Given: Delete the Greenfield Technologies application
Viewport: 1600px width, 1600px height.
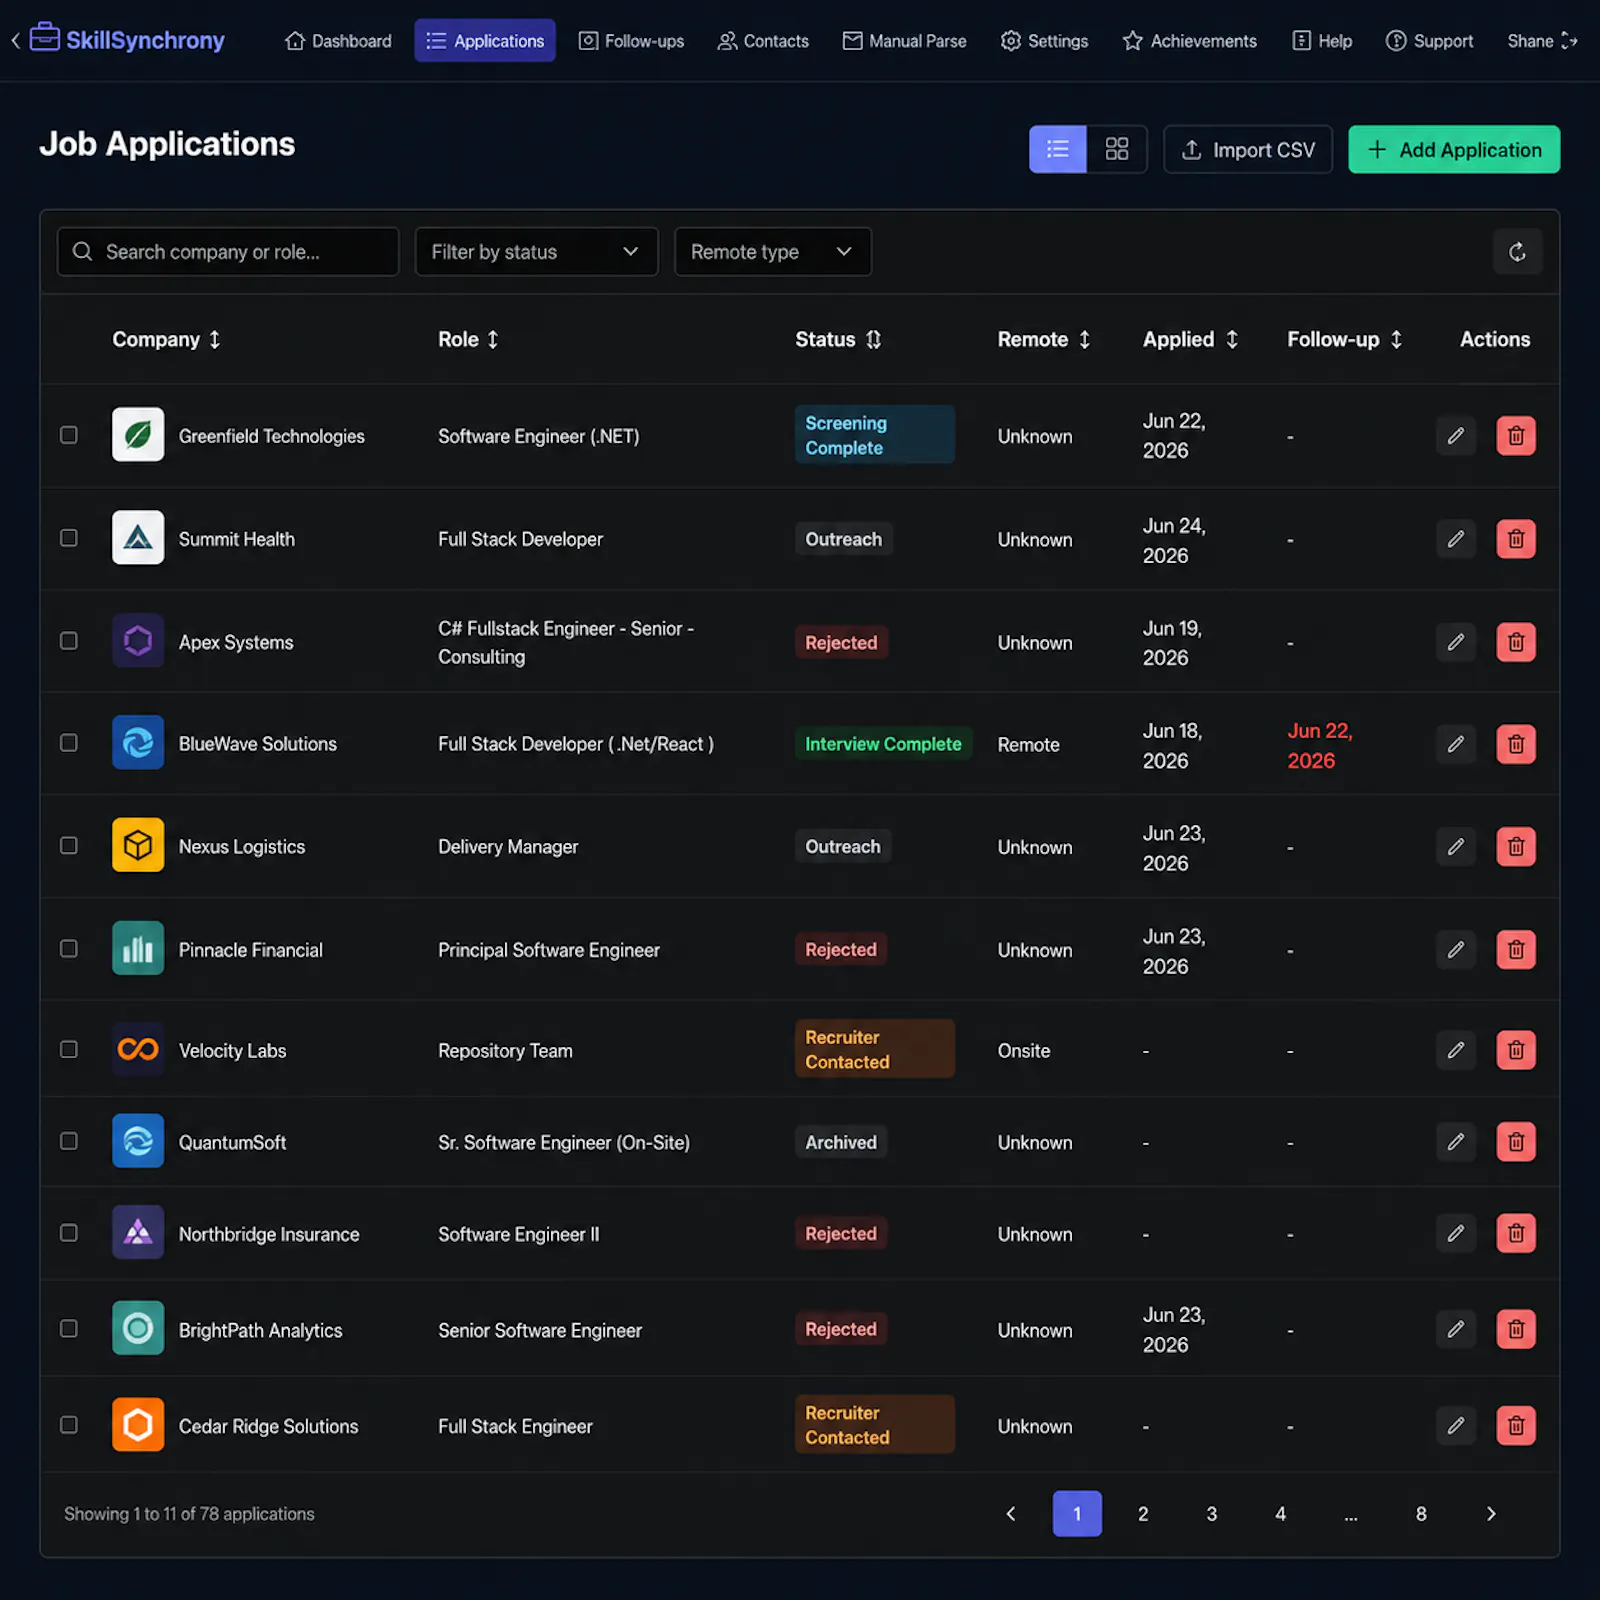Looking at the screenshot, I should tap(1516, 436).
